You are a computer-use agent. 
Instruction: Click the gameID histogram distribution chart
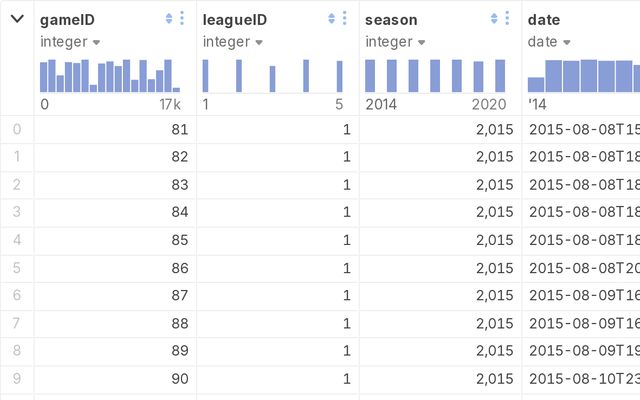110,75
